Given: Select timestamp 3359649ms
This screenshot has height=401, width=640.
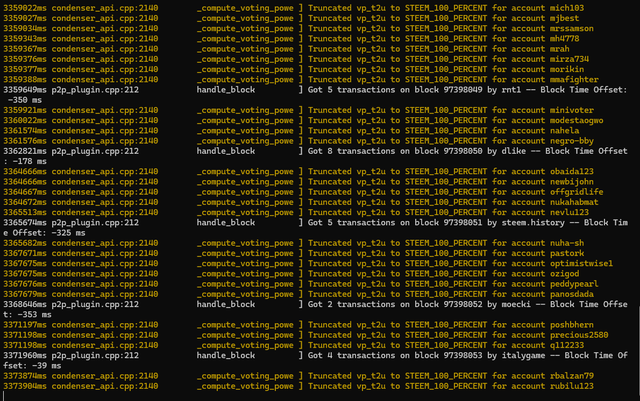Looking at the screenshot, I should (24, 89).
